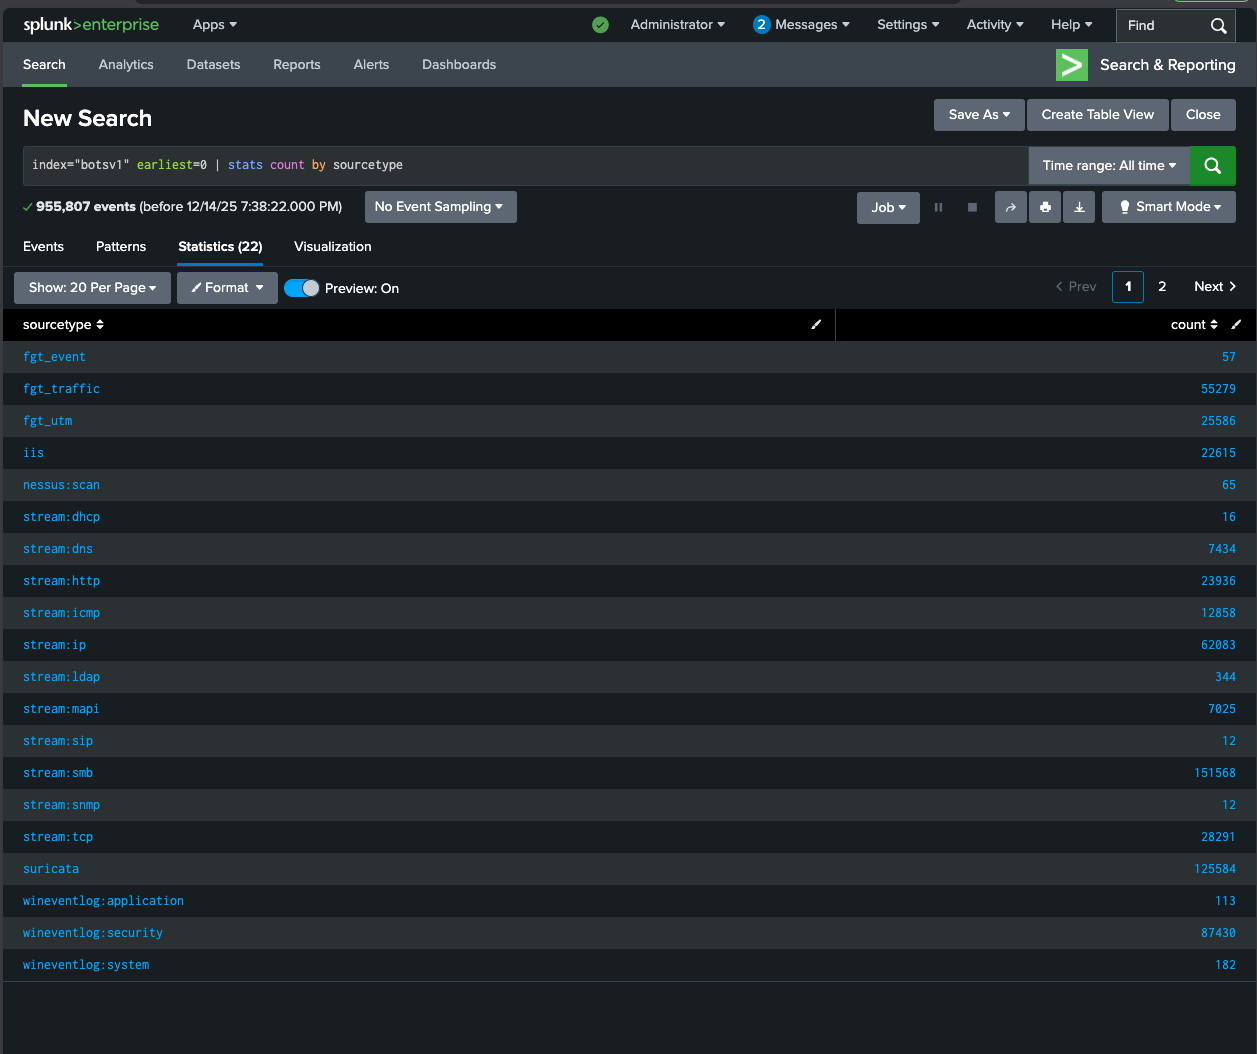This screenshot has width=1257, height=1054.
Task: Click the fgt_event sourcetype value
Action: [55, 357]
